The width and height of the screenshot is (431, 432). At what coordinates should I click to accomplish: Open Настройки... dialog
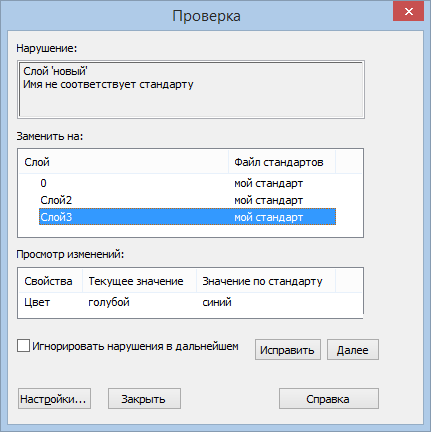(x=54, y=398)
